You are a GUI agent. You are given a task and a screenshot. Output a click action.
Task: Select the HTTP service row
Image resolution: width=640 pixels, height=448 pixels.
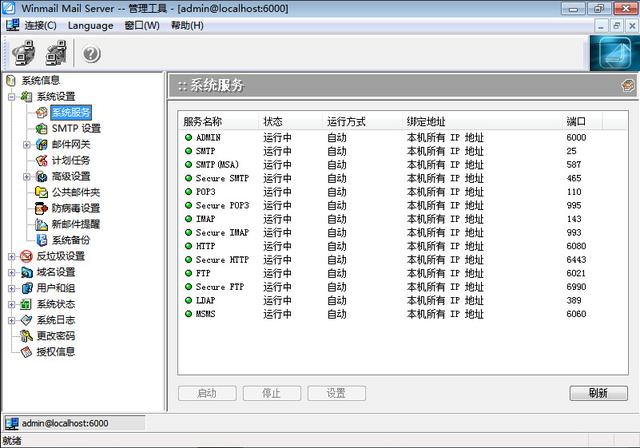pos(402,246)
